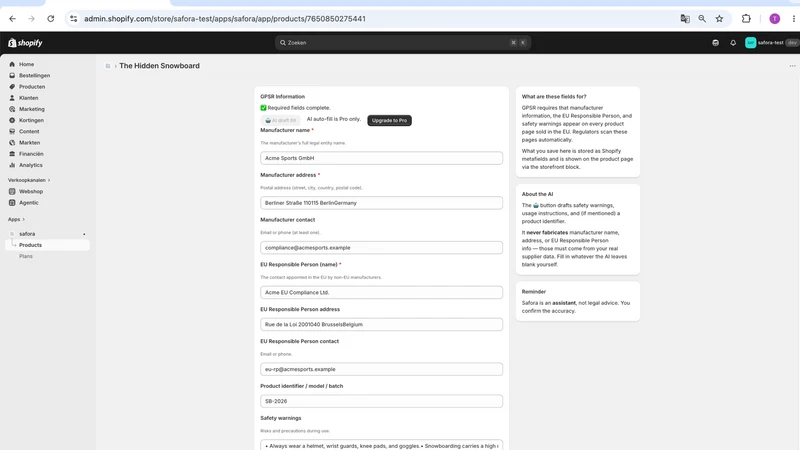800x450 pixels.
Task: Click the Manufacturer address field
Action: point(381,203)
